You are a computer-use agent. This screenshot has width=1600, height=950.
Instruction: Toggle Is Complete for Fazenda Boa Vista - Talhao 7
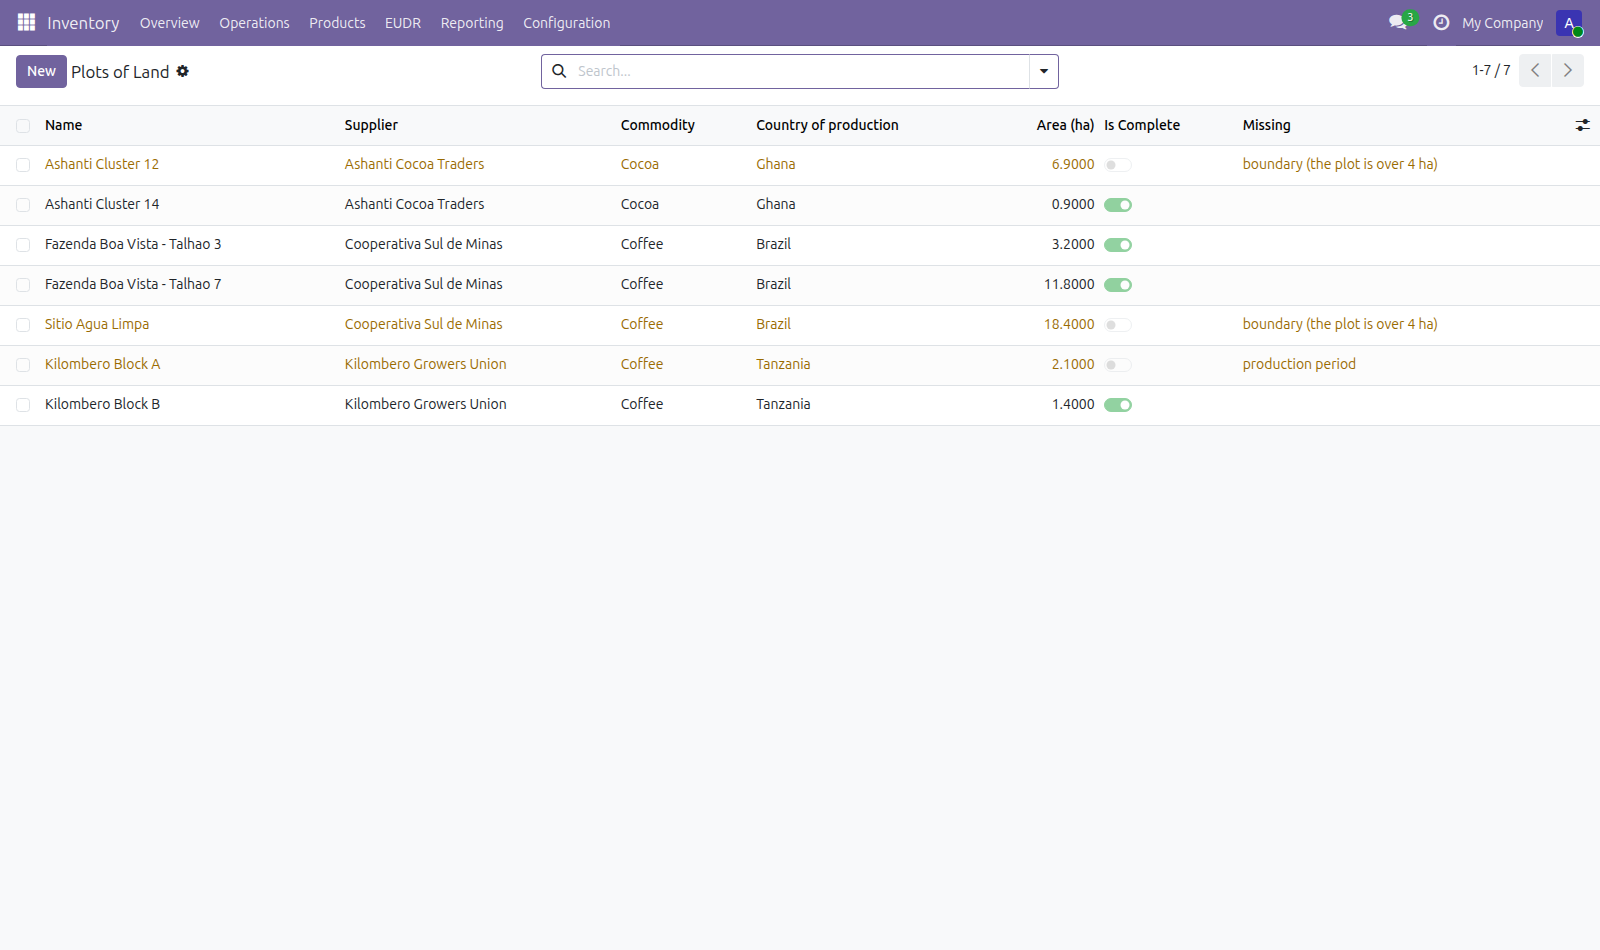[1118, 285]
